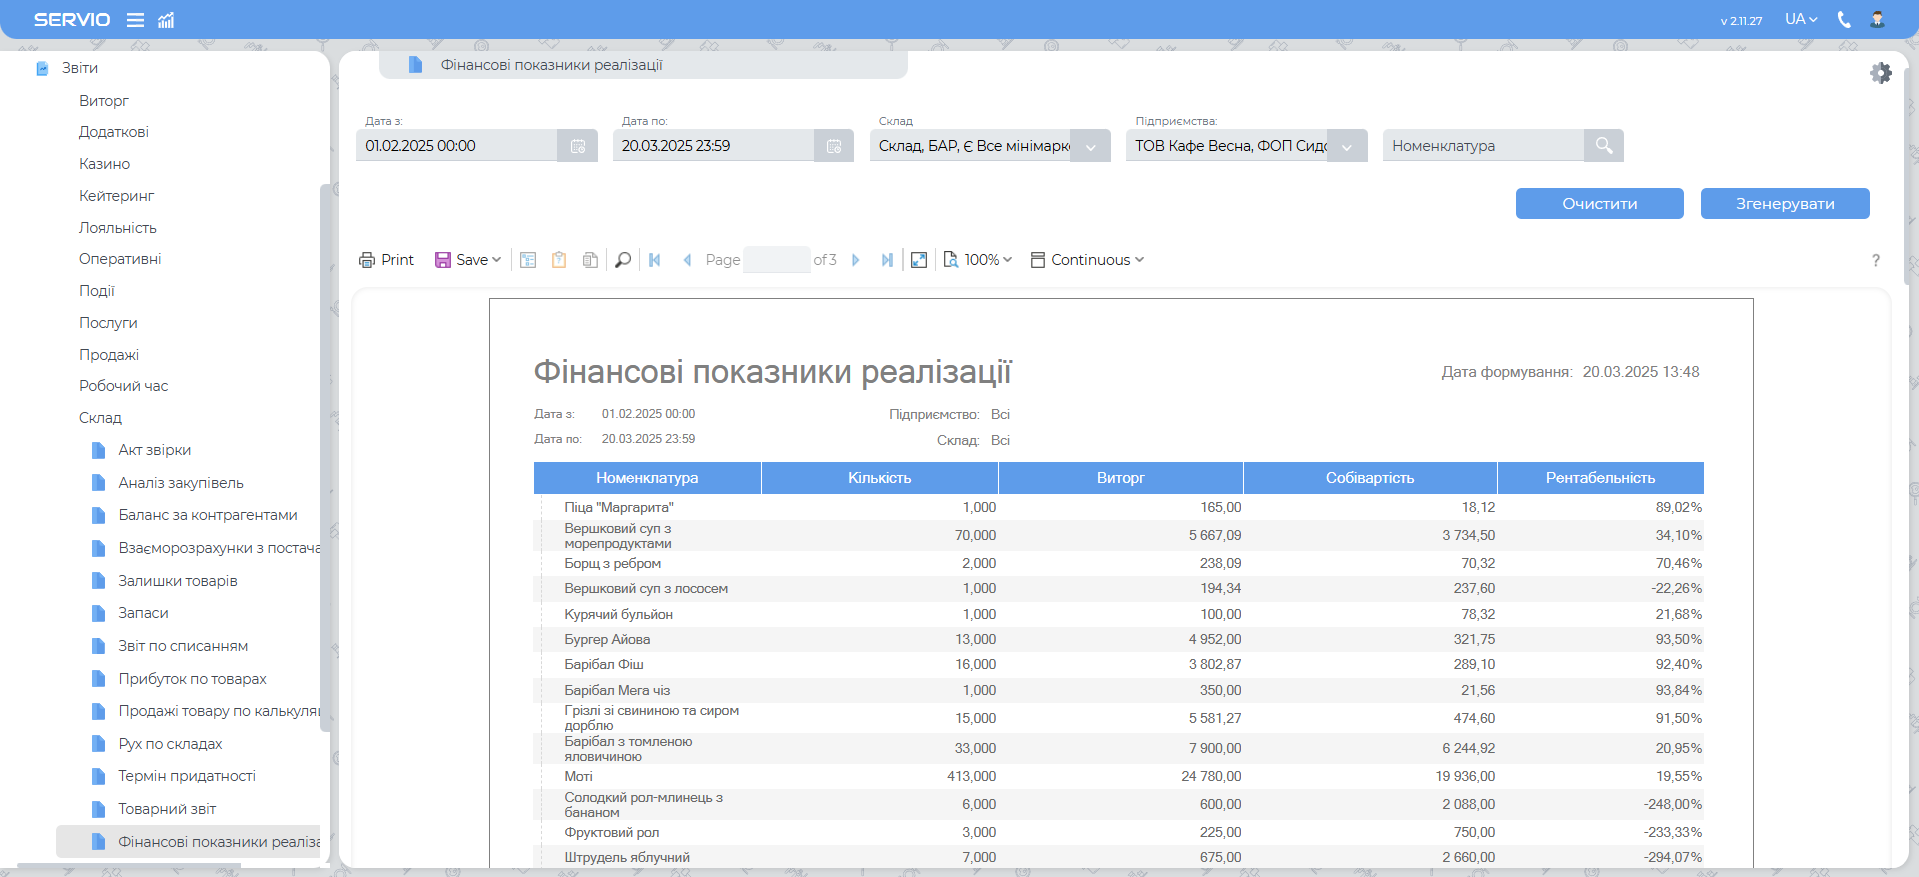Click the phone icon in top bar
1919x877 pixels.
1844,20
